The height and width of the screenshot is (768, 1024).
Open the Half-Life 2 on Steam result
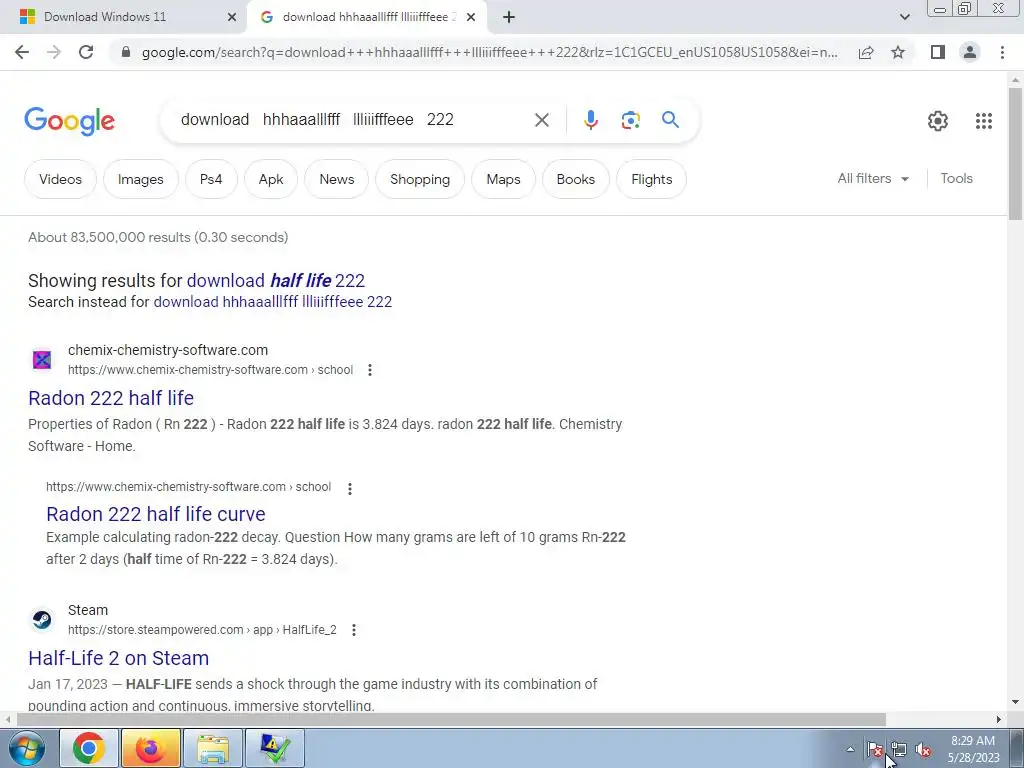118,658
